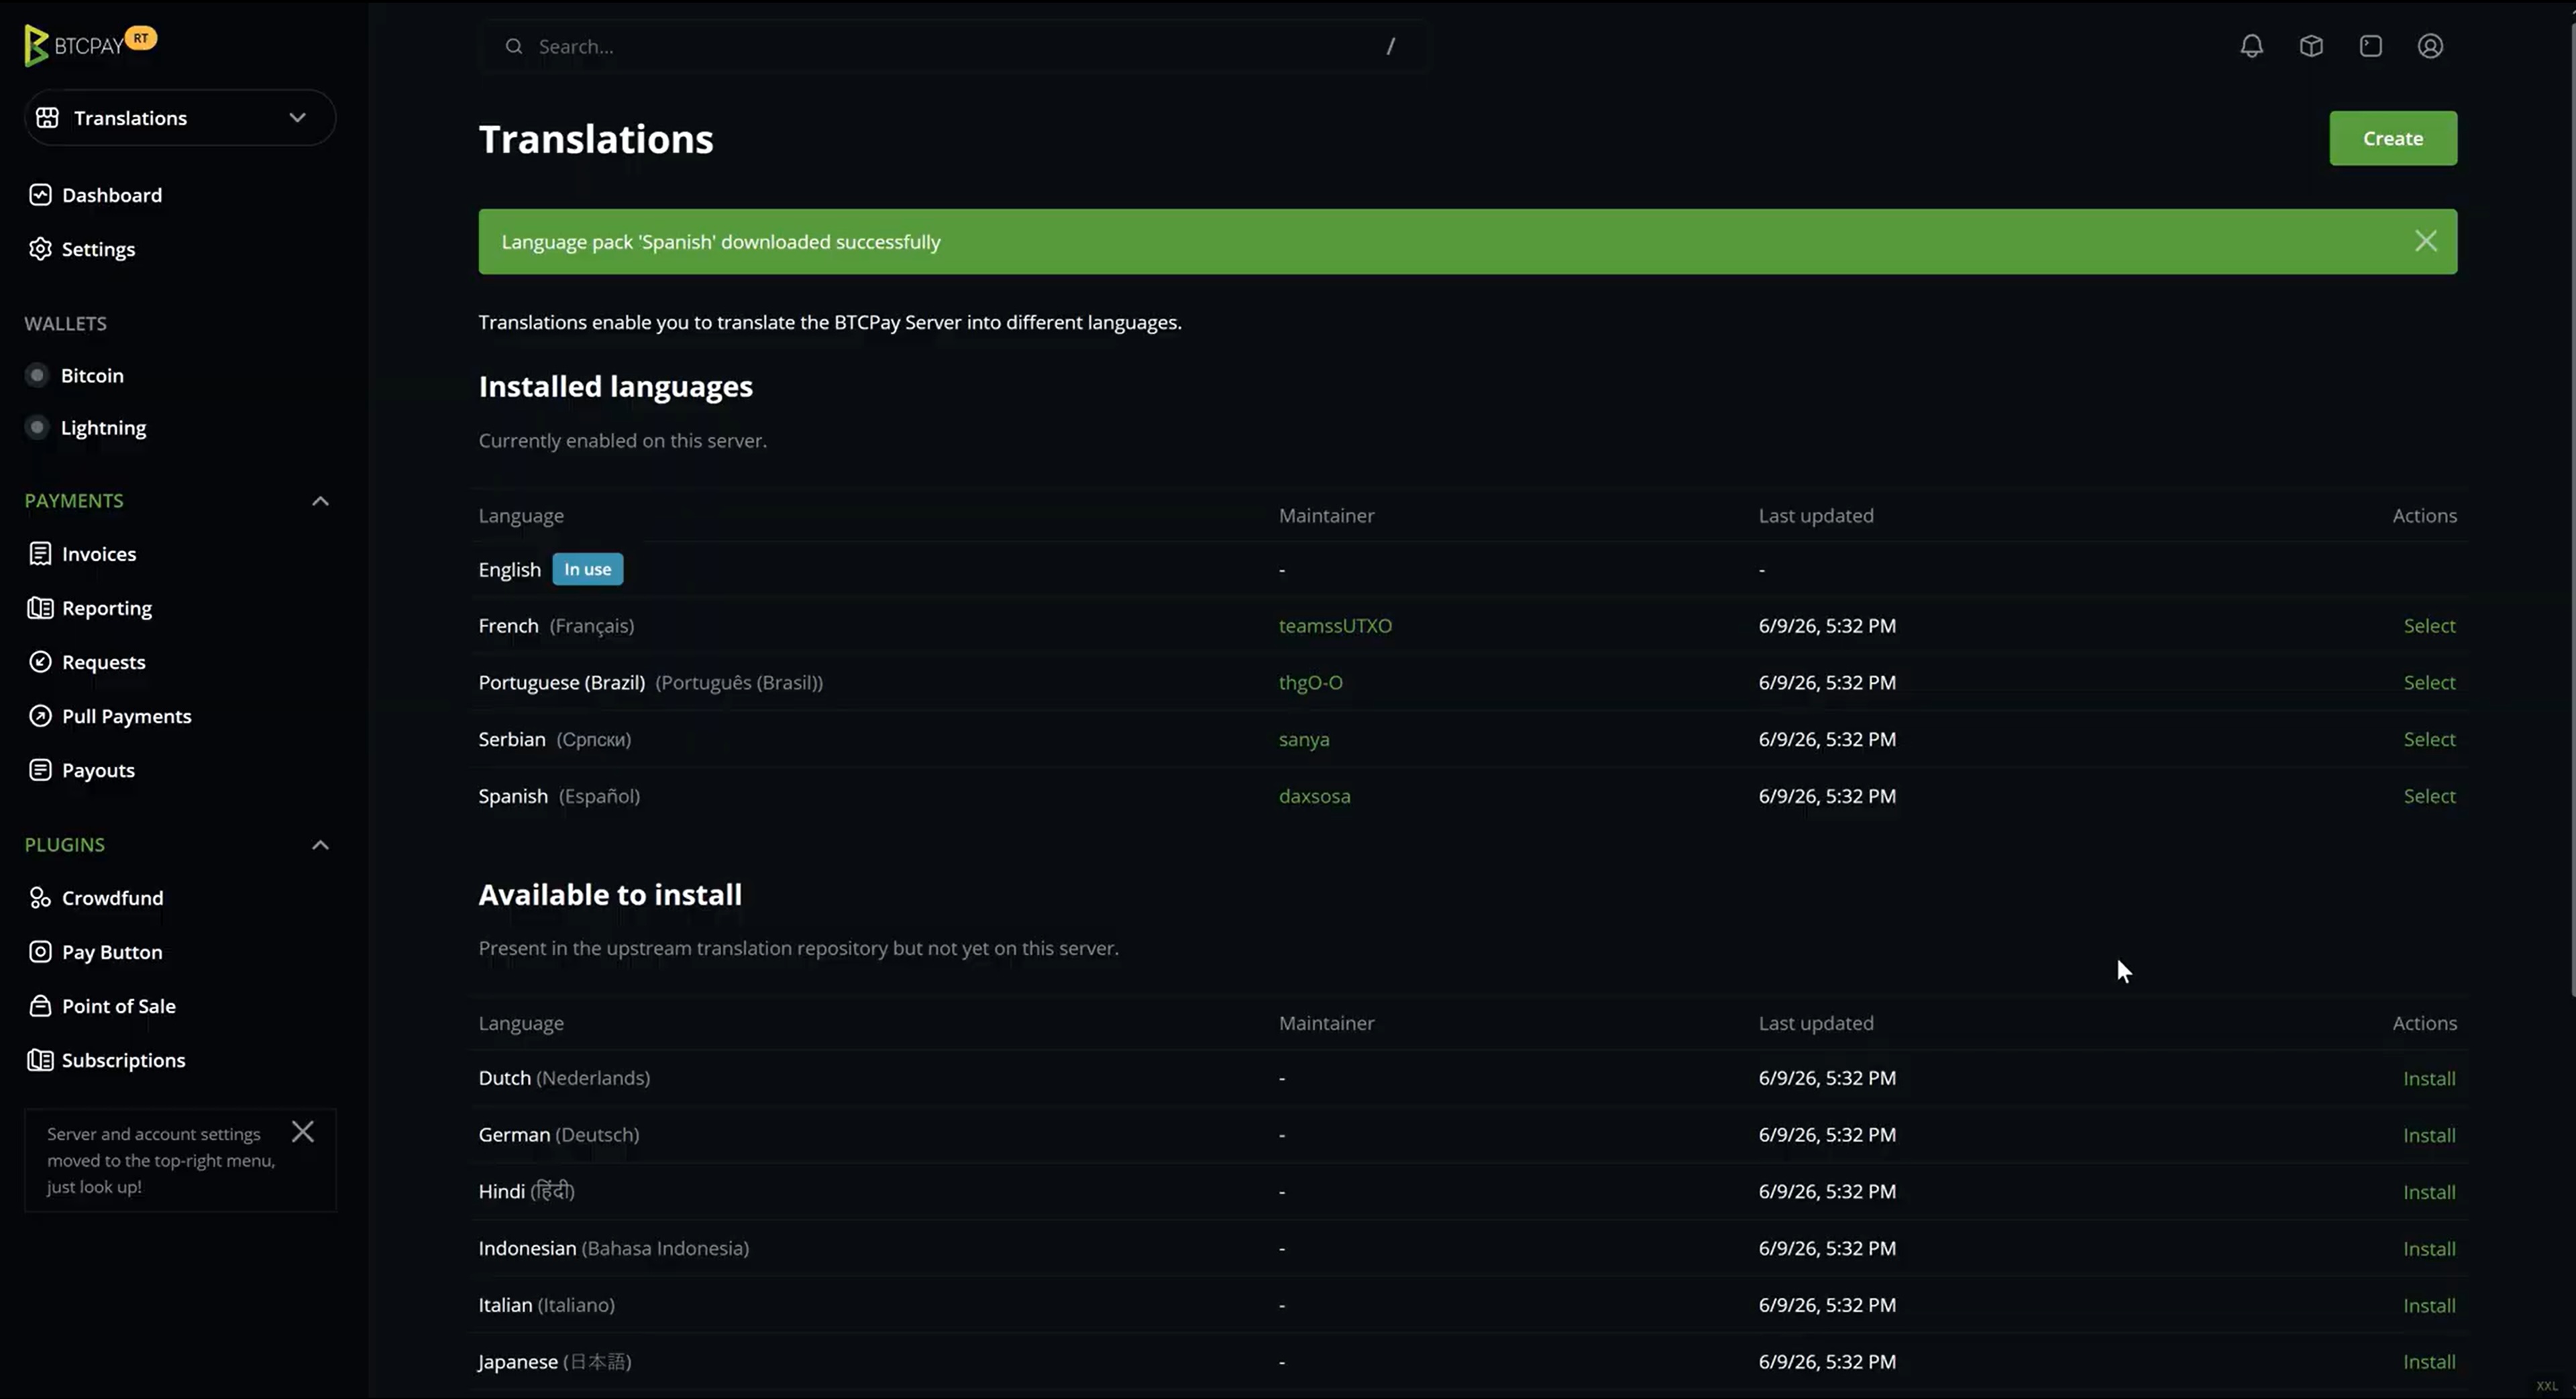Install the German language pack
Image resolution: width=2576 pixels, height=1399 pixels.
tap(2429, 1136)
